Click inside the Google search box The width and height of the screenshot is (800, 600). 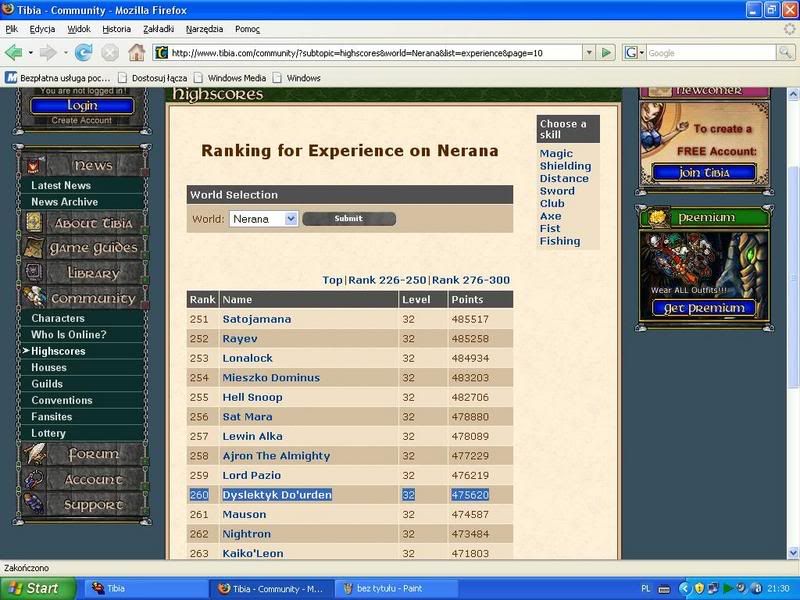click(x=711, y=53)
